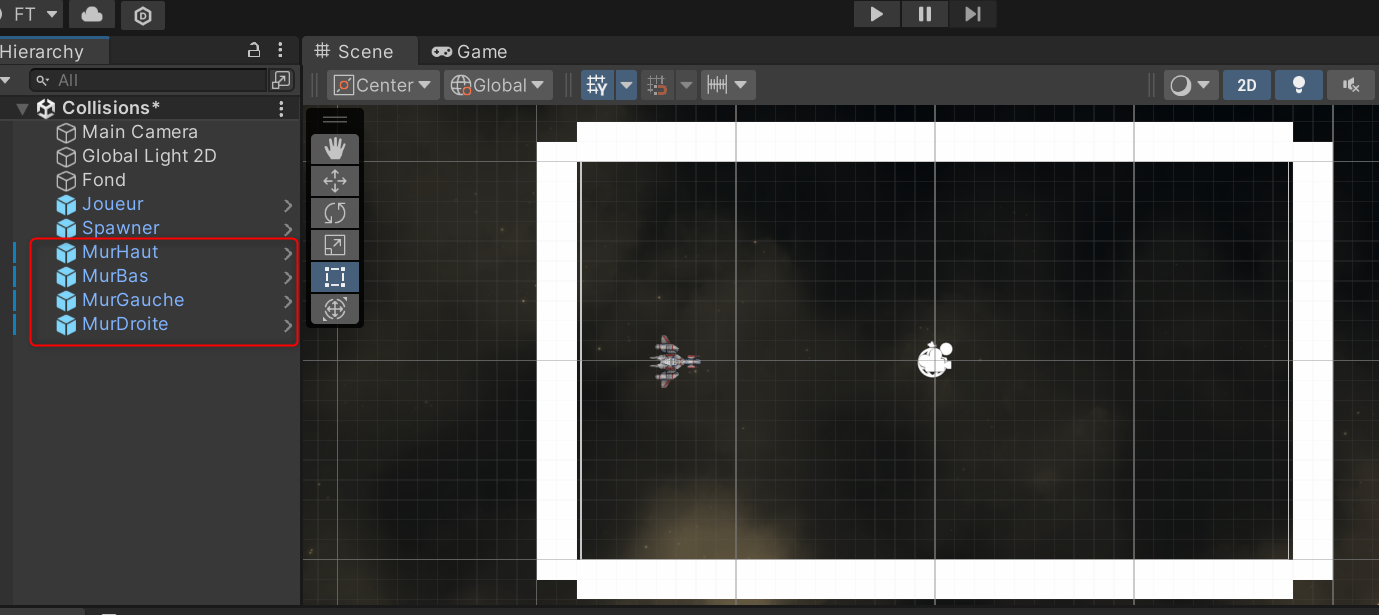Collapse the Collisions scene foldout
This screenshot has width=1379, height=615.
point(22,108)
